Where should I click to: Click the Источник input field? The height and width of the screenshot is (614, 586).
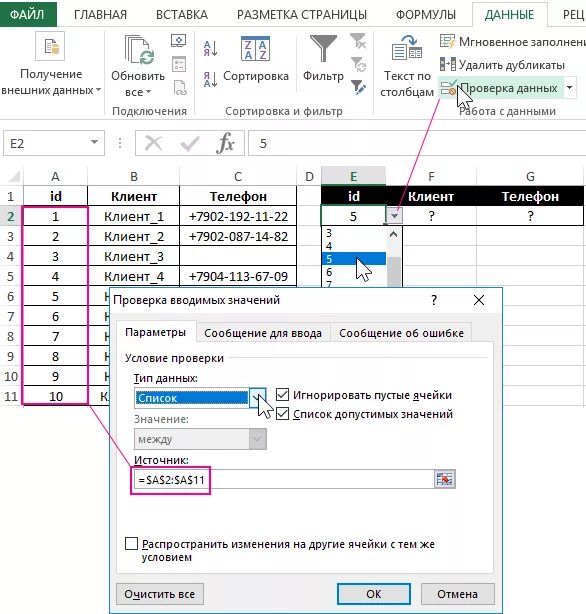[283, 479]
